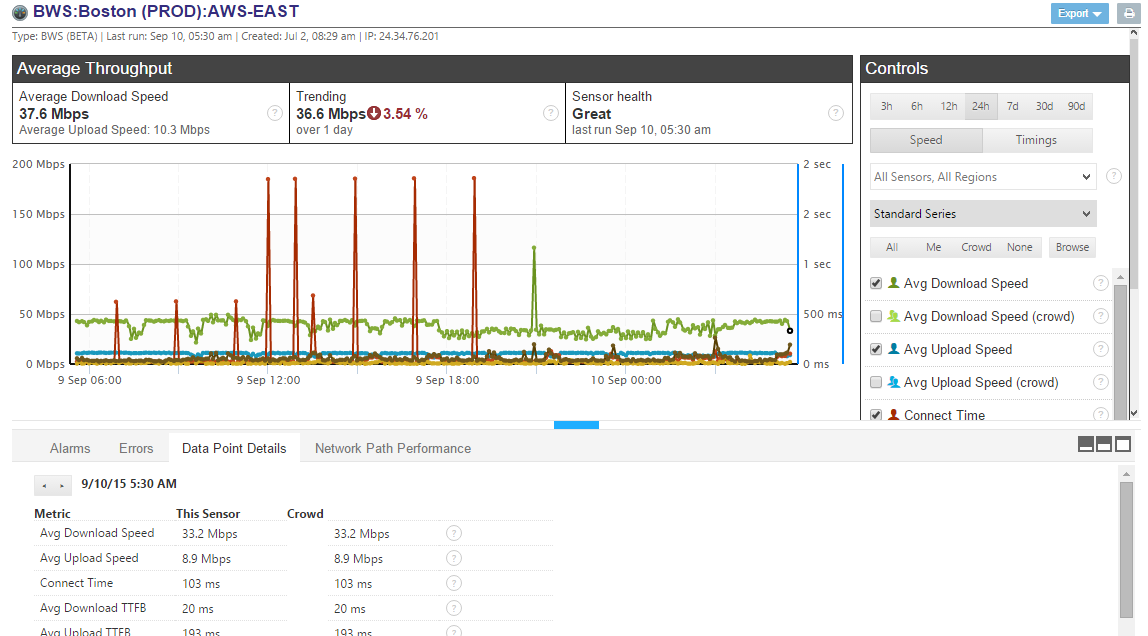The image size is (1148, 636).
Task: Set time range to 3h
Action: click(x=887, y=106)
